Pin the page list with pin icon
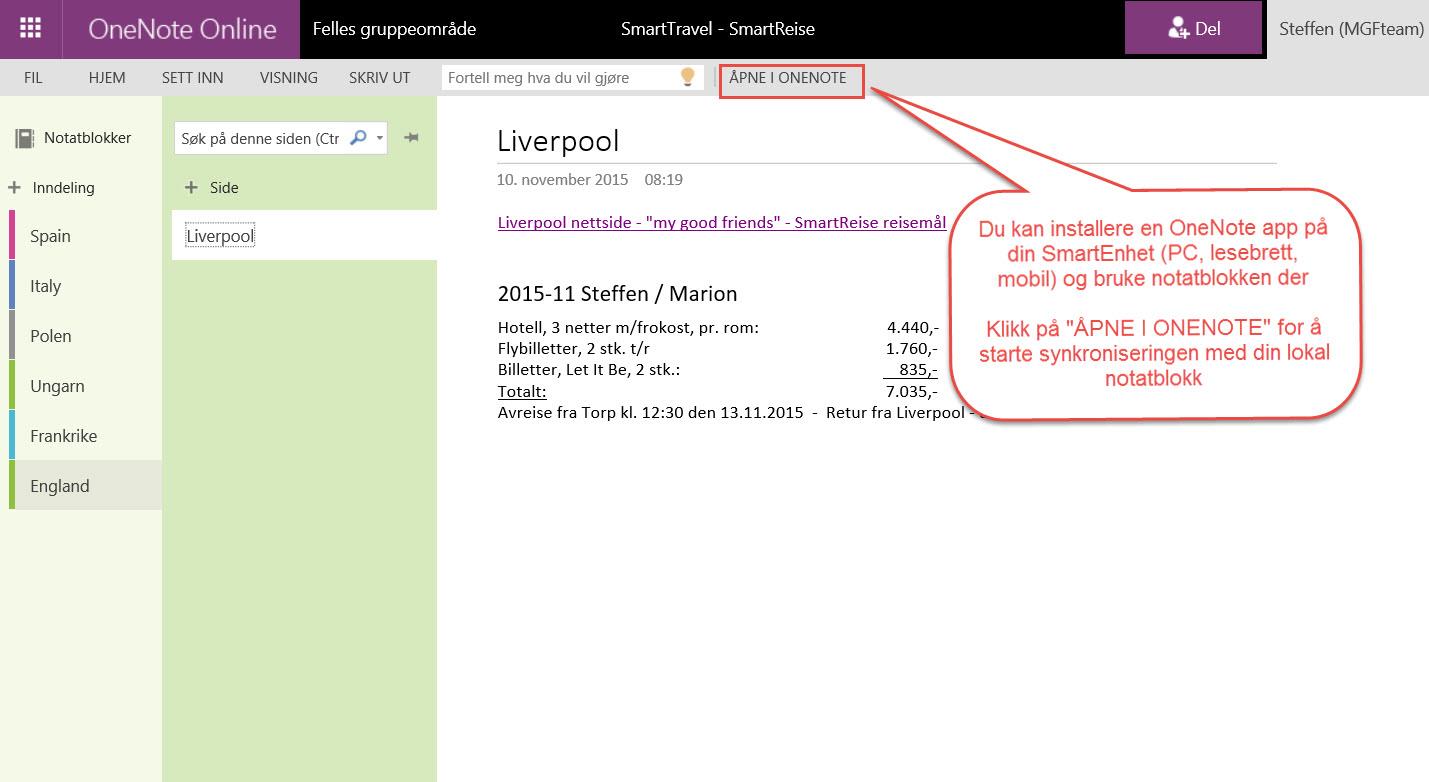The height and width of the screenshot is (782, 1429). (x=411, y=138)
